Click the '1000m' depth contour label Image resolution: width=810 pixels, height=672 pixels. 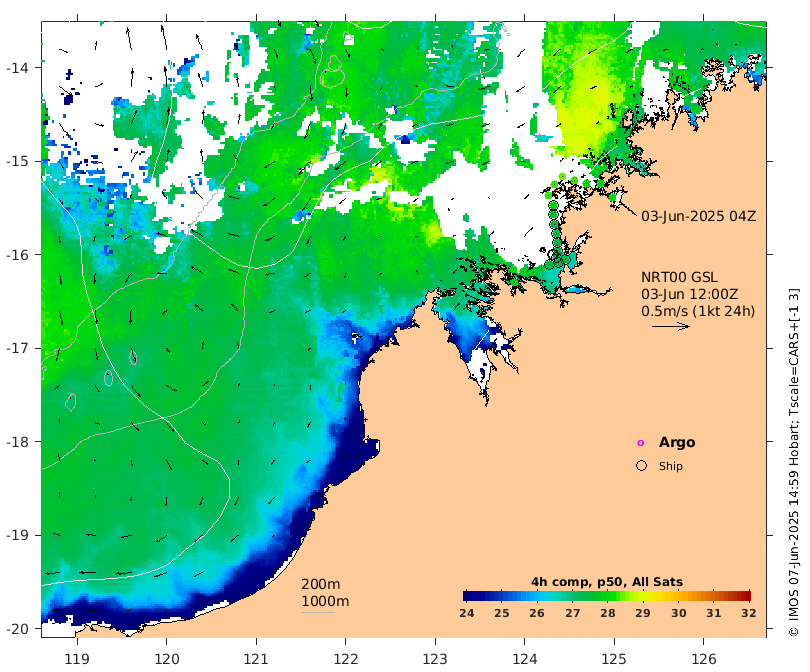325,601
